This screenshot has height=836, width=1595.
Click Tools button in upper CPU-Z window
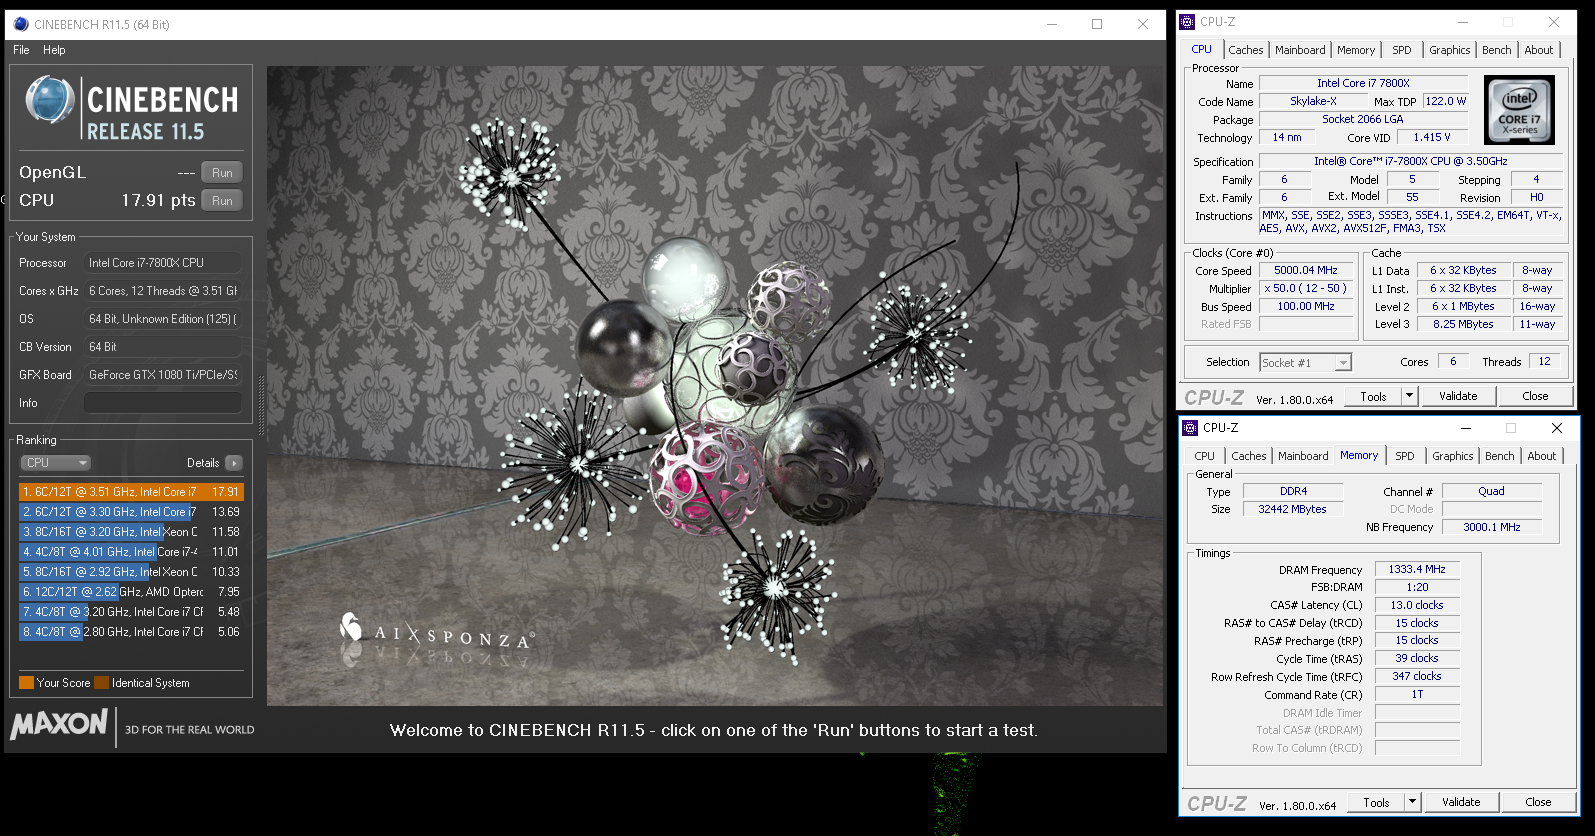tap(1374, 397)
